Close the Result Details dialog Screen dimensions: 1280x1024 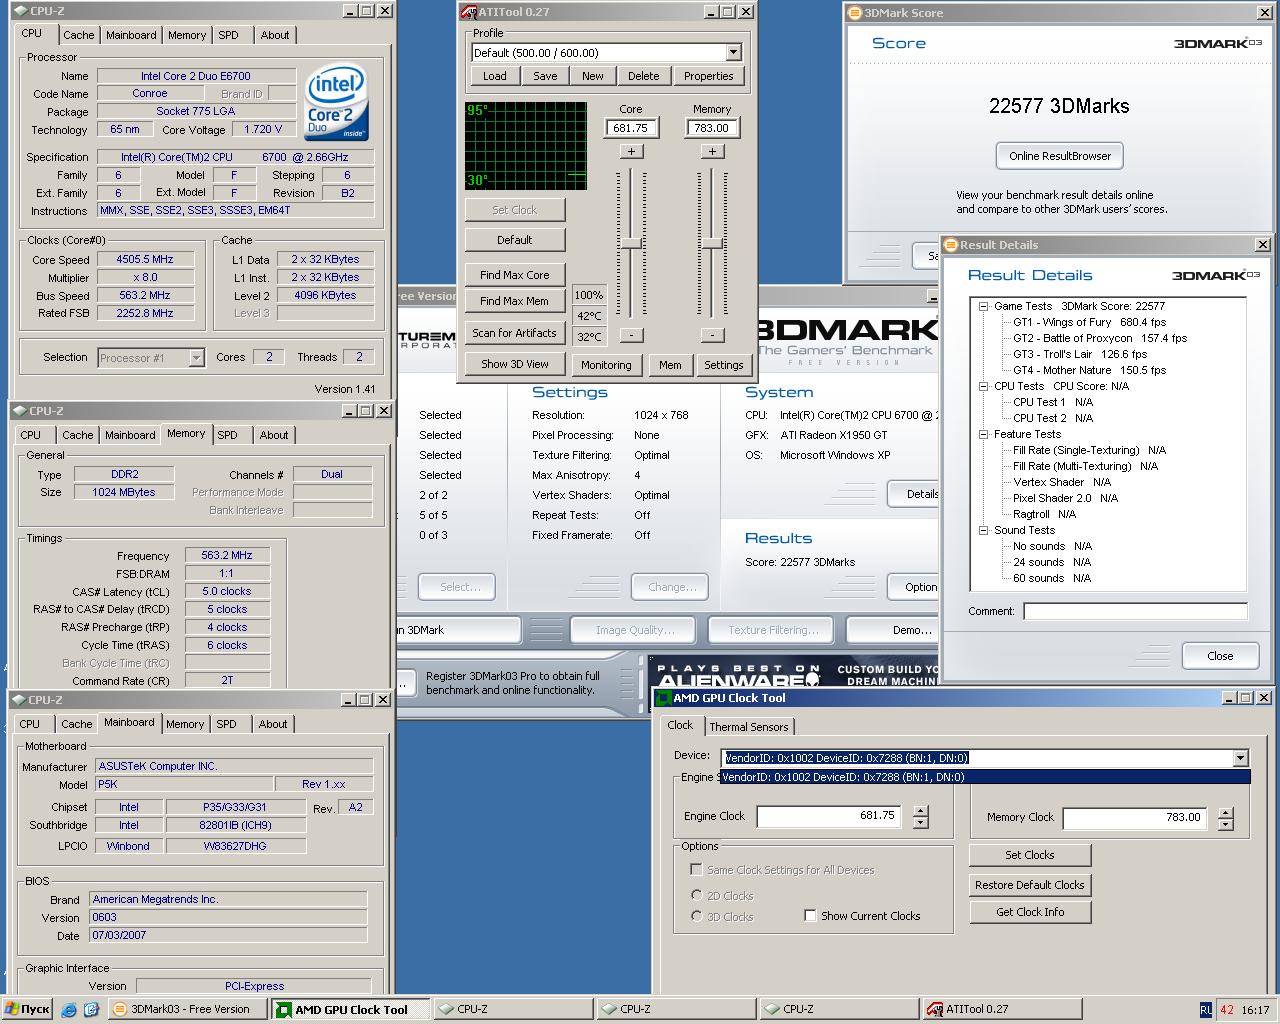tap(1220, 656)
